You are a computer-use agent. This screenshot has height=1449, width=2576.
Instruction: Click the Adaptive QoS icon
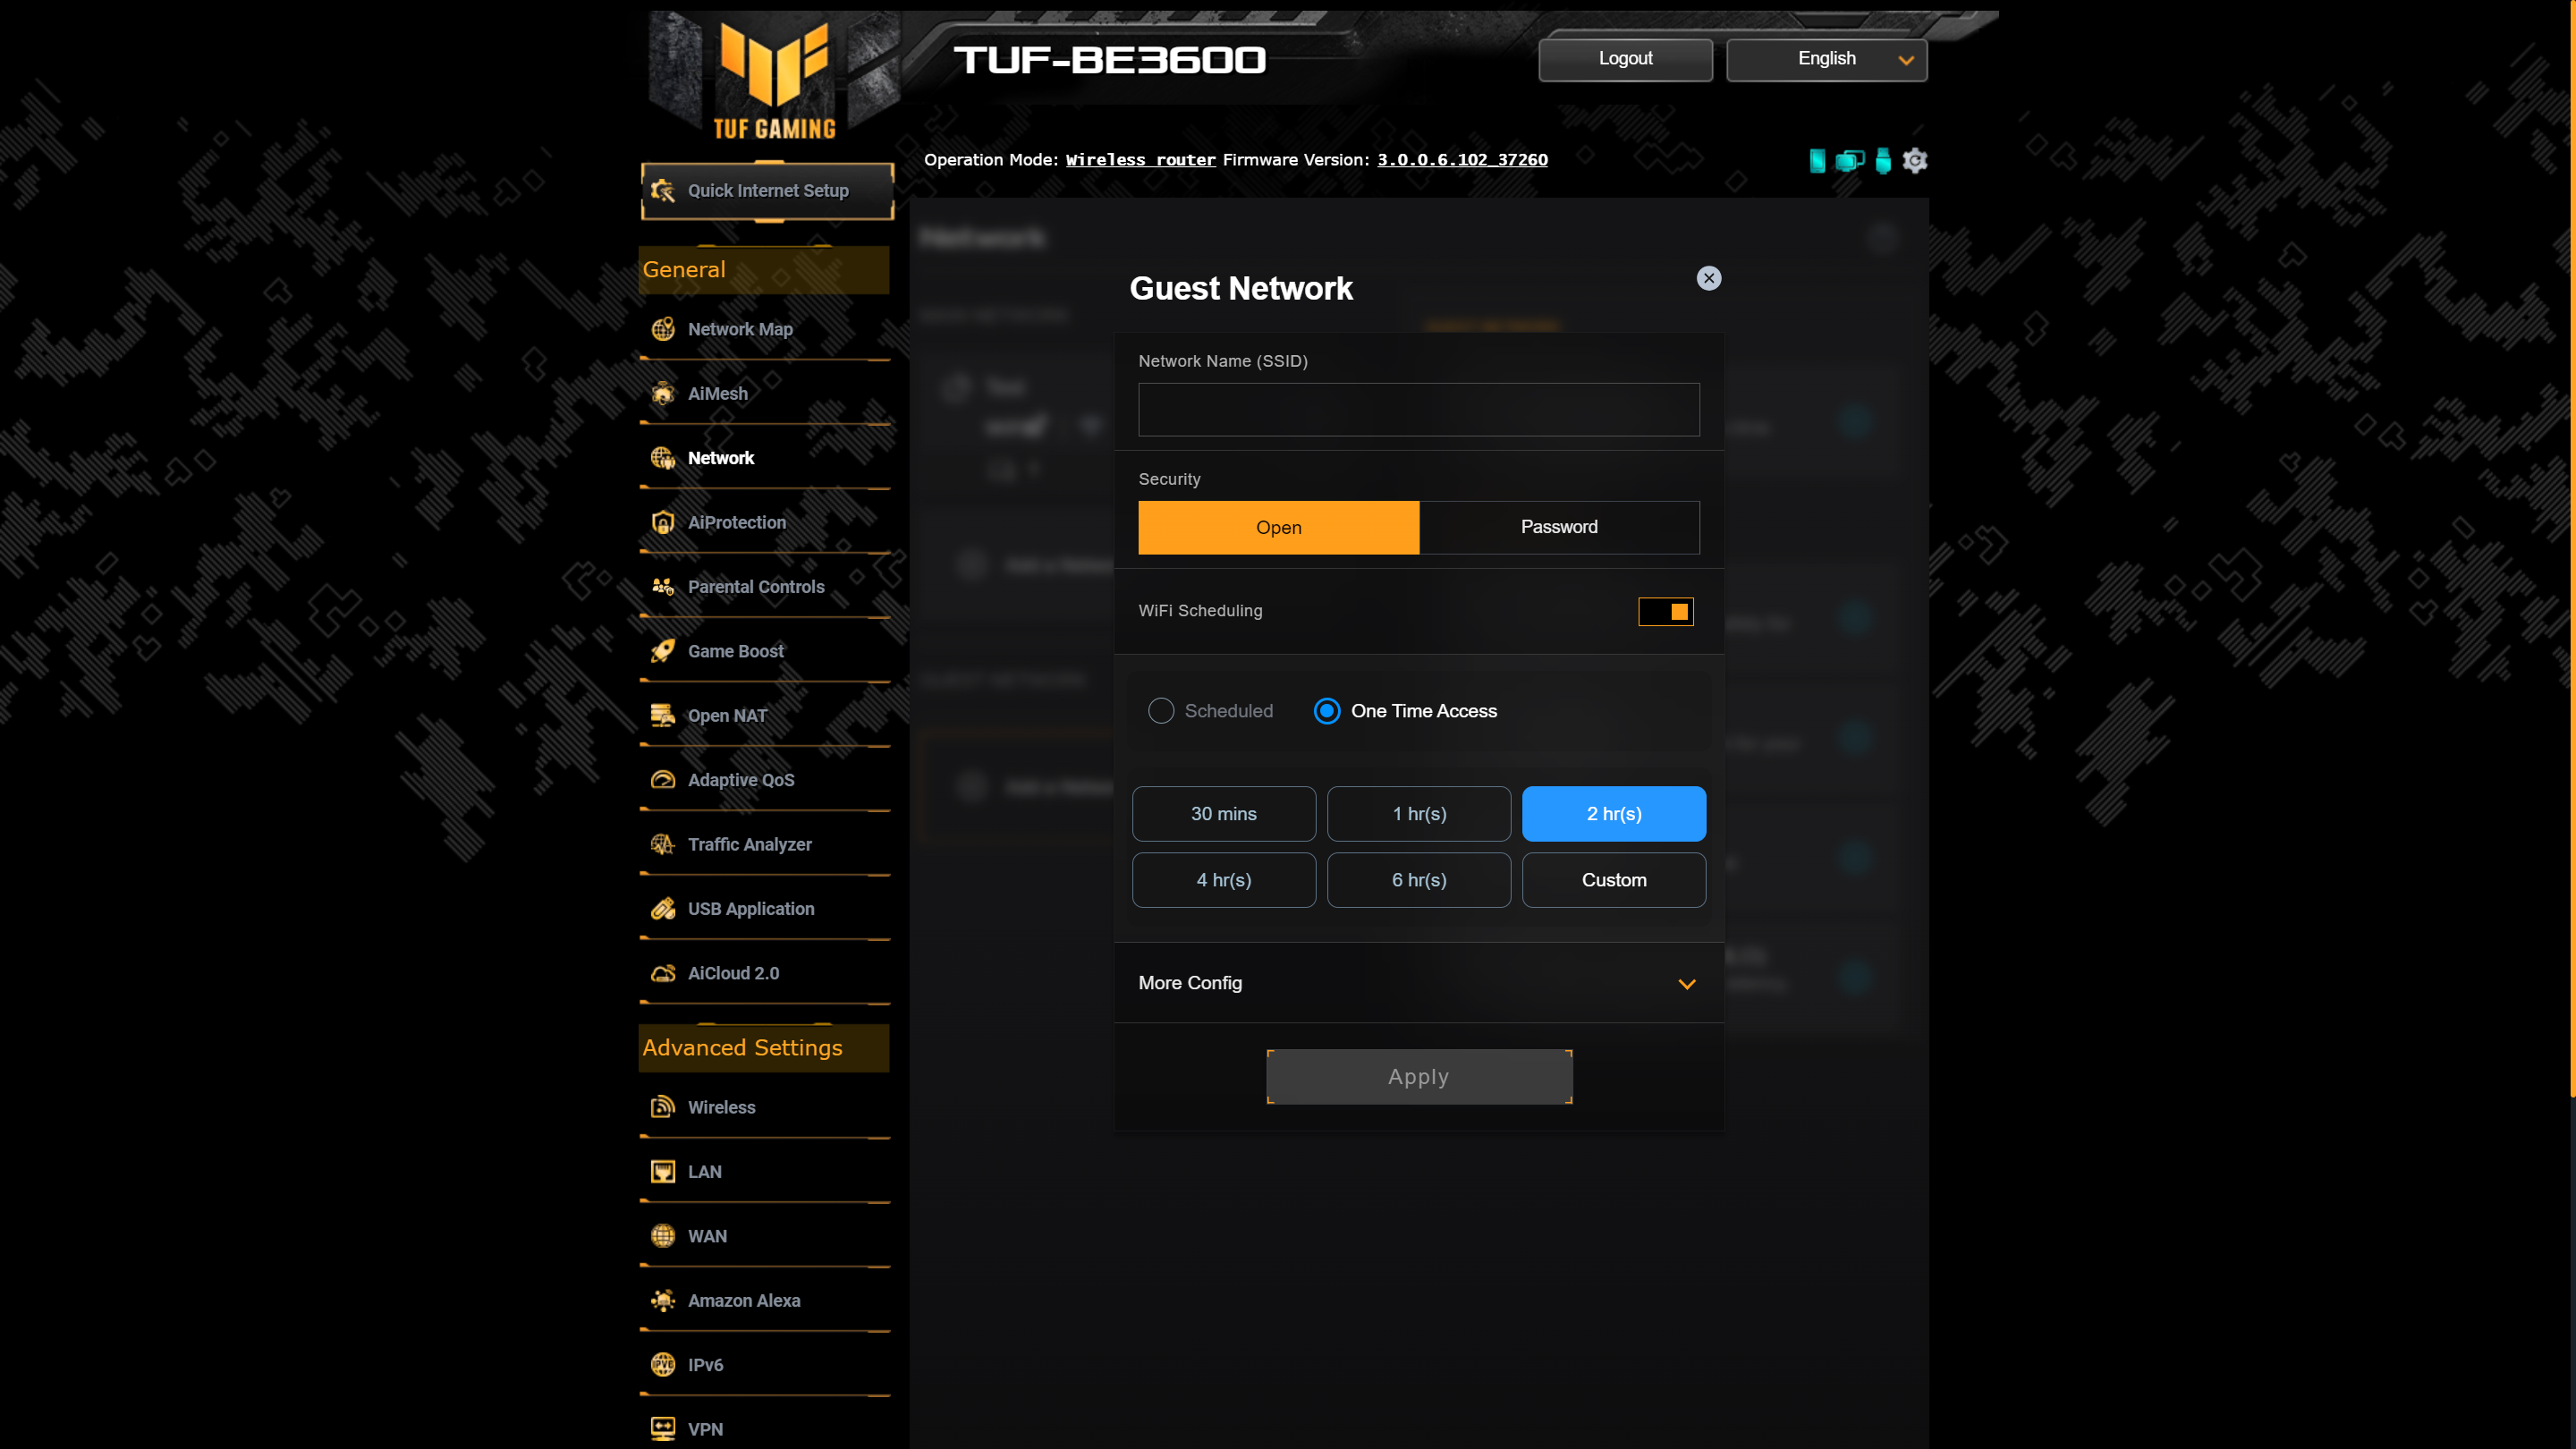(x=664, y=778)
